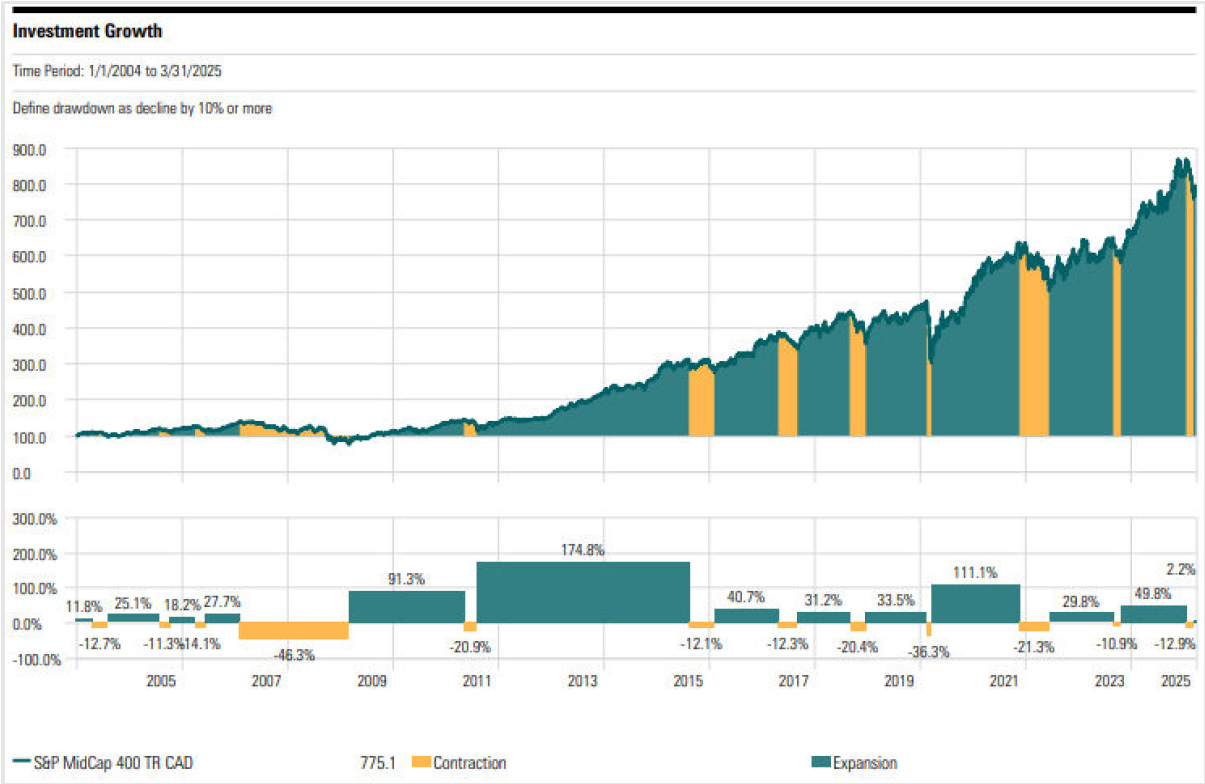Click the 2021 year label on the axis
This screenshot has height=784, width=1205.
point(1003,682)
